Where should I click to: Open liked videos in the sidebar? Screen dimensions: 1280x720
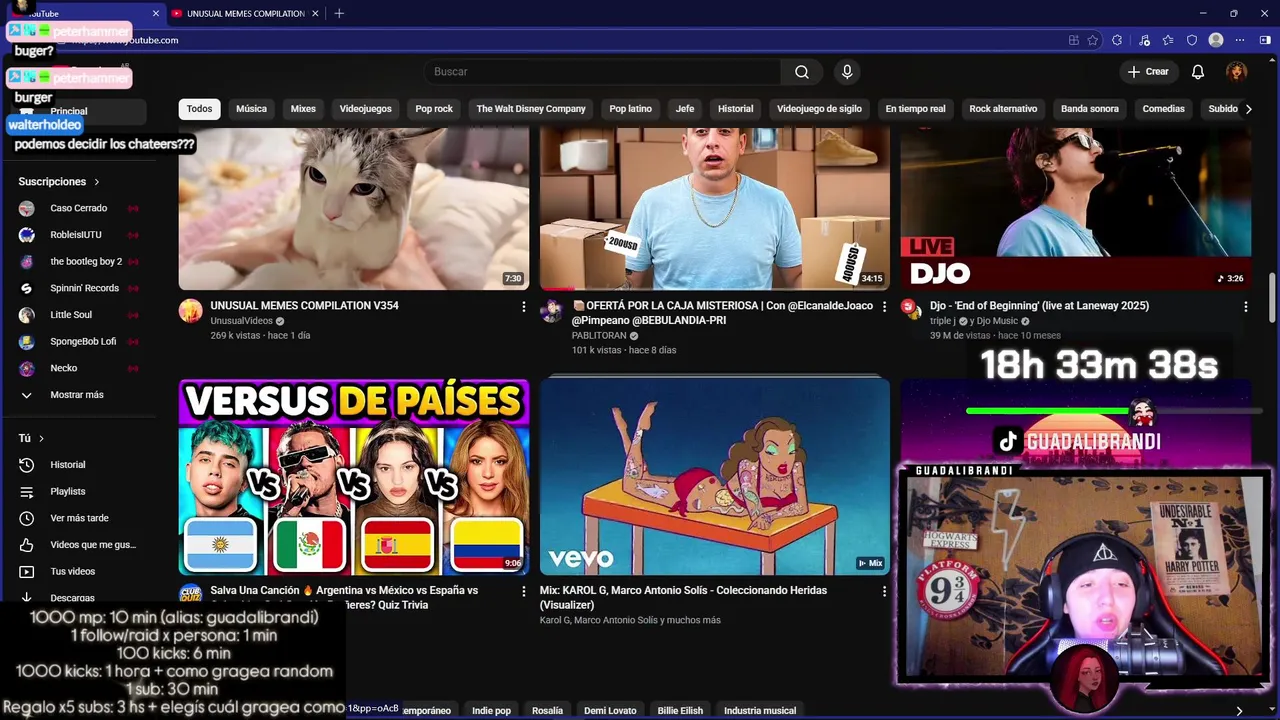[x=92, y=545]
